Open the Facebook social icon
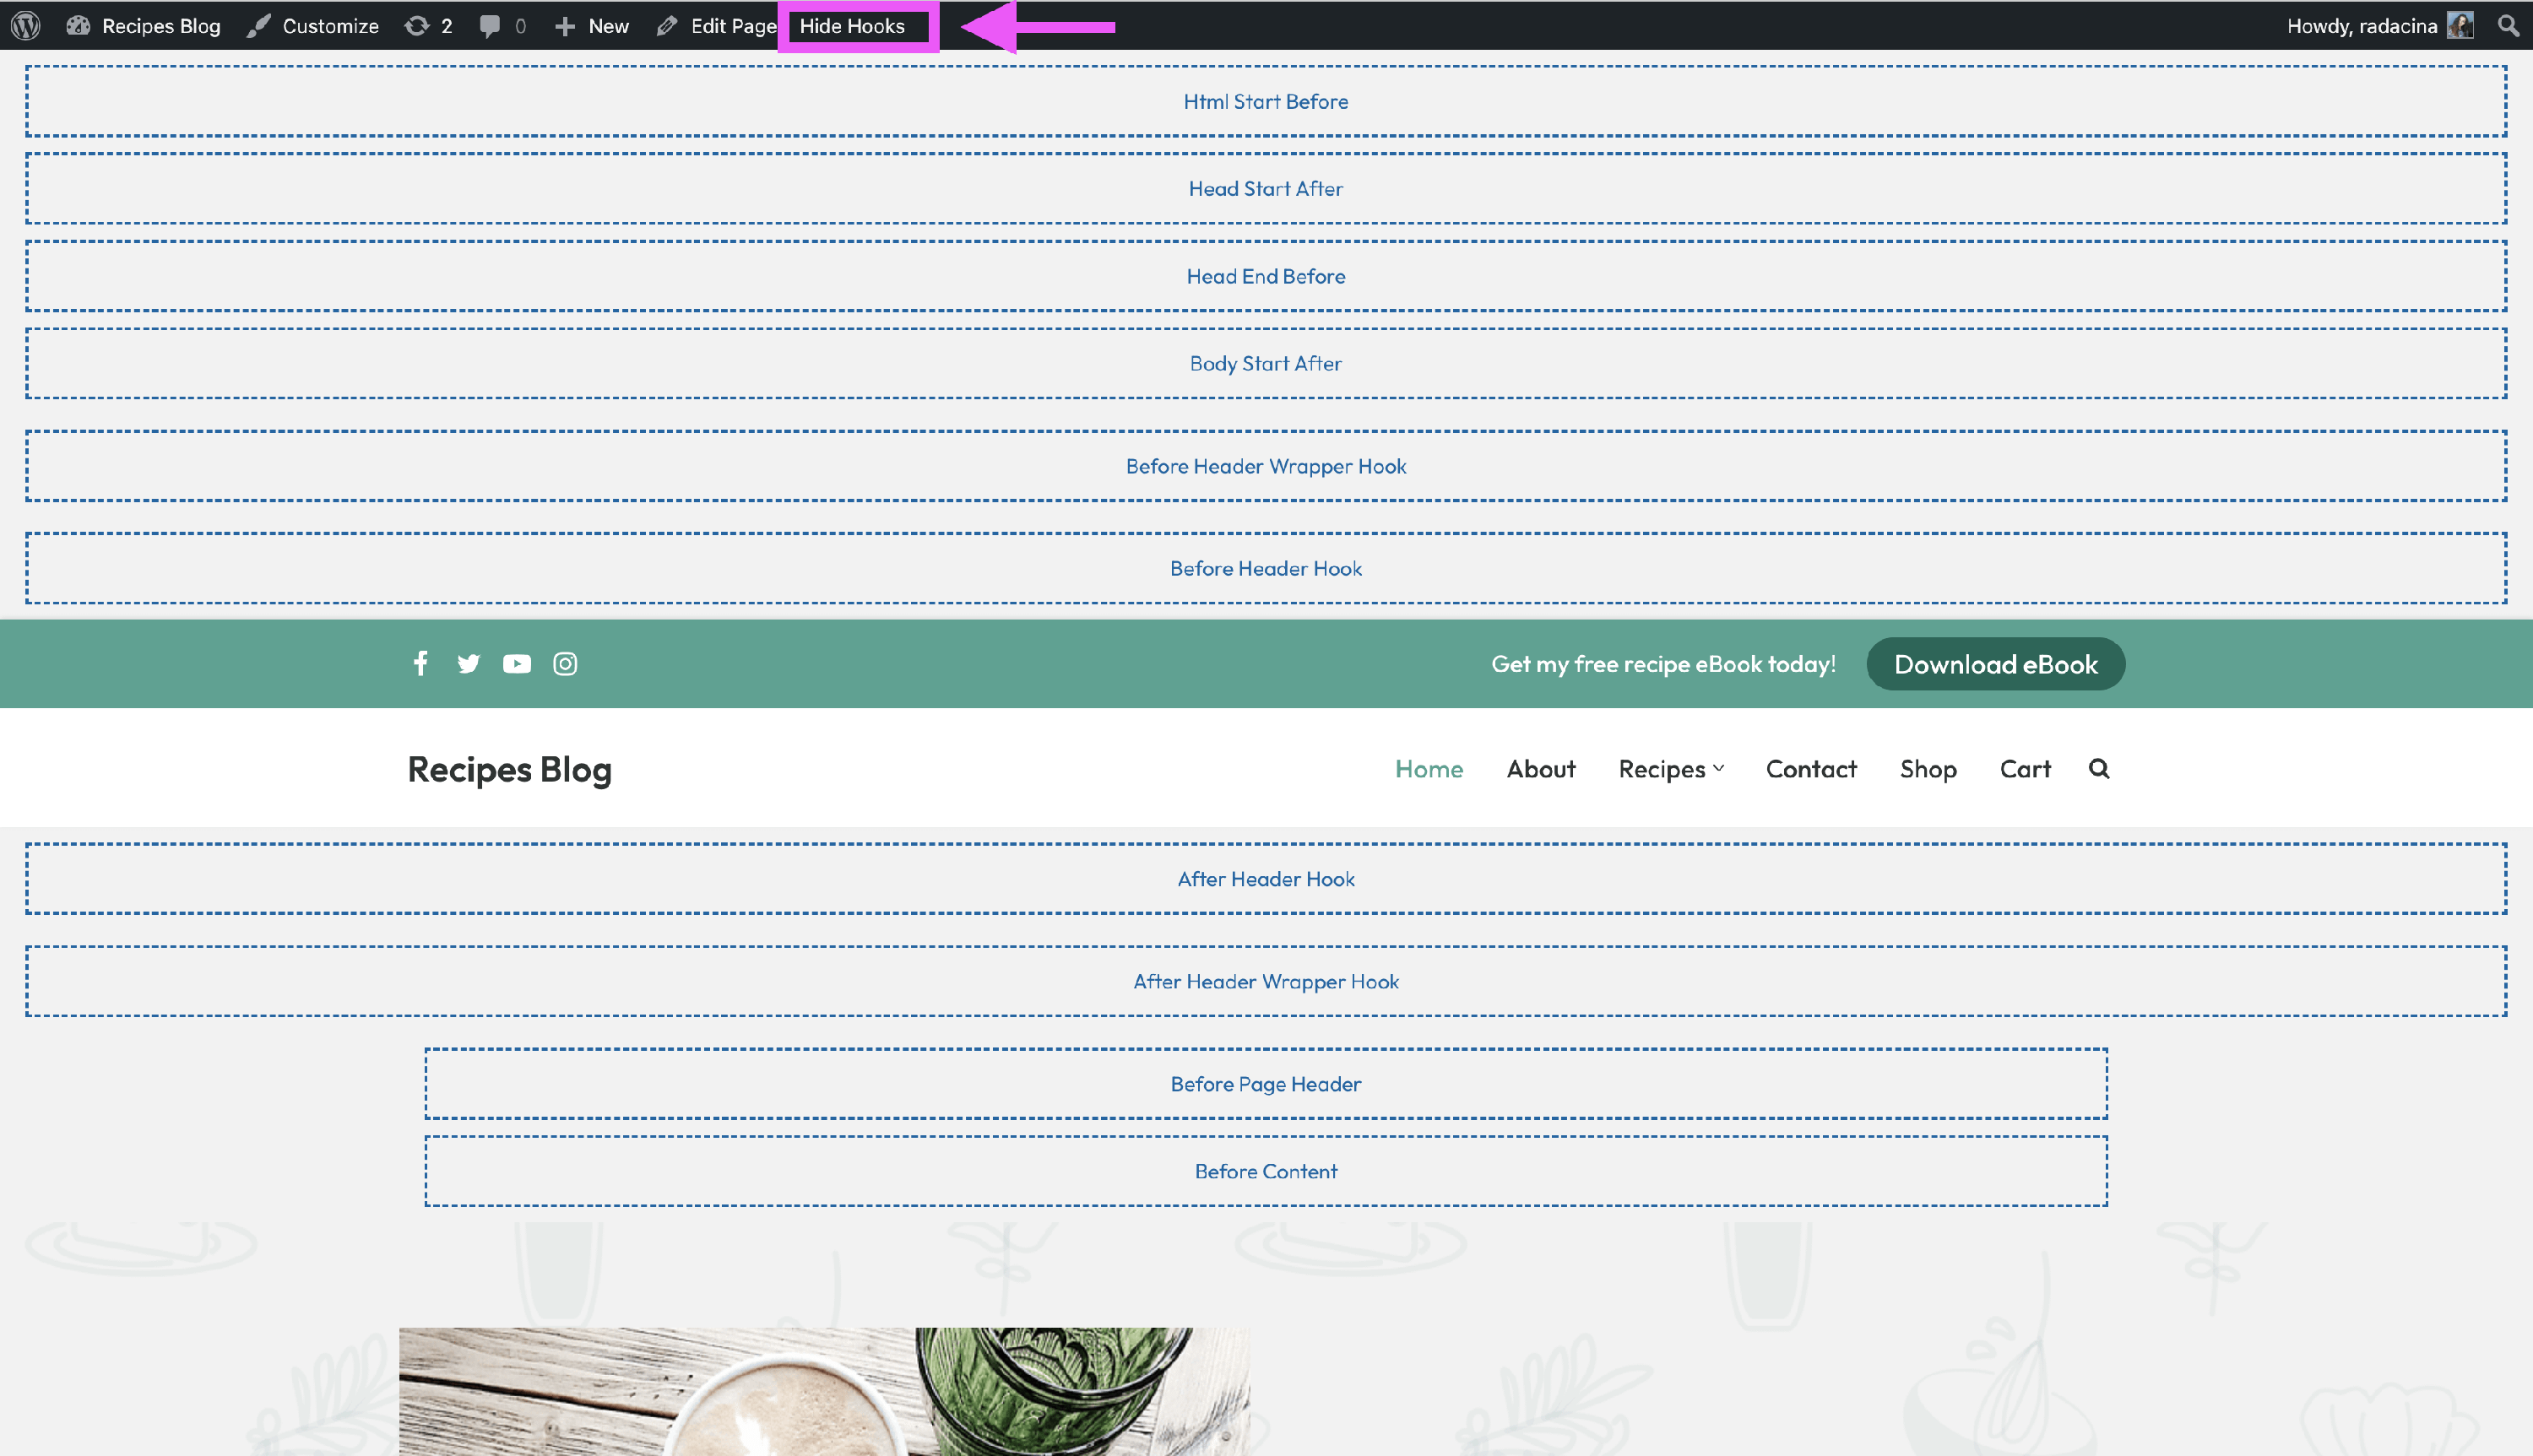This screenshot has height=1456, width=2533. coord(421,664)
